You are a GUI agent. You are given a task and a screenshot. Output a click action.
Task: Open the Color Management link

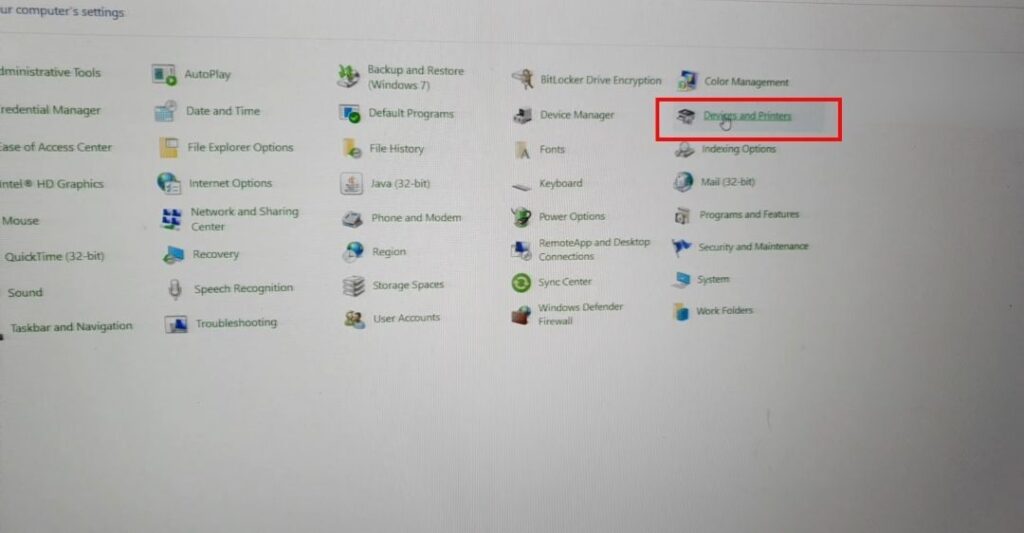coord(746,82)
